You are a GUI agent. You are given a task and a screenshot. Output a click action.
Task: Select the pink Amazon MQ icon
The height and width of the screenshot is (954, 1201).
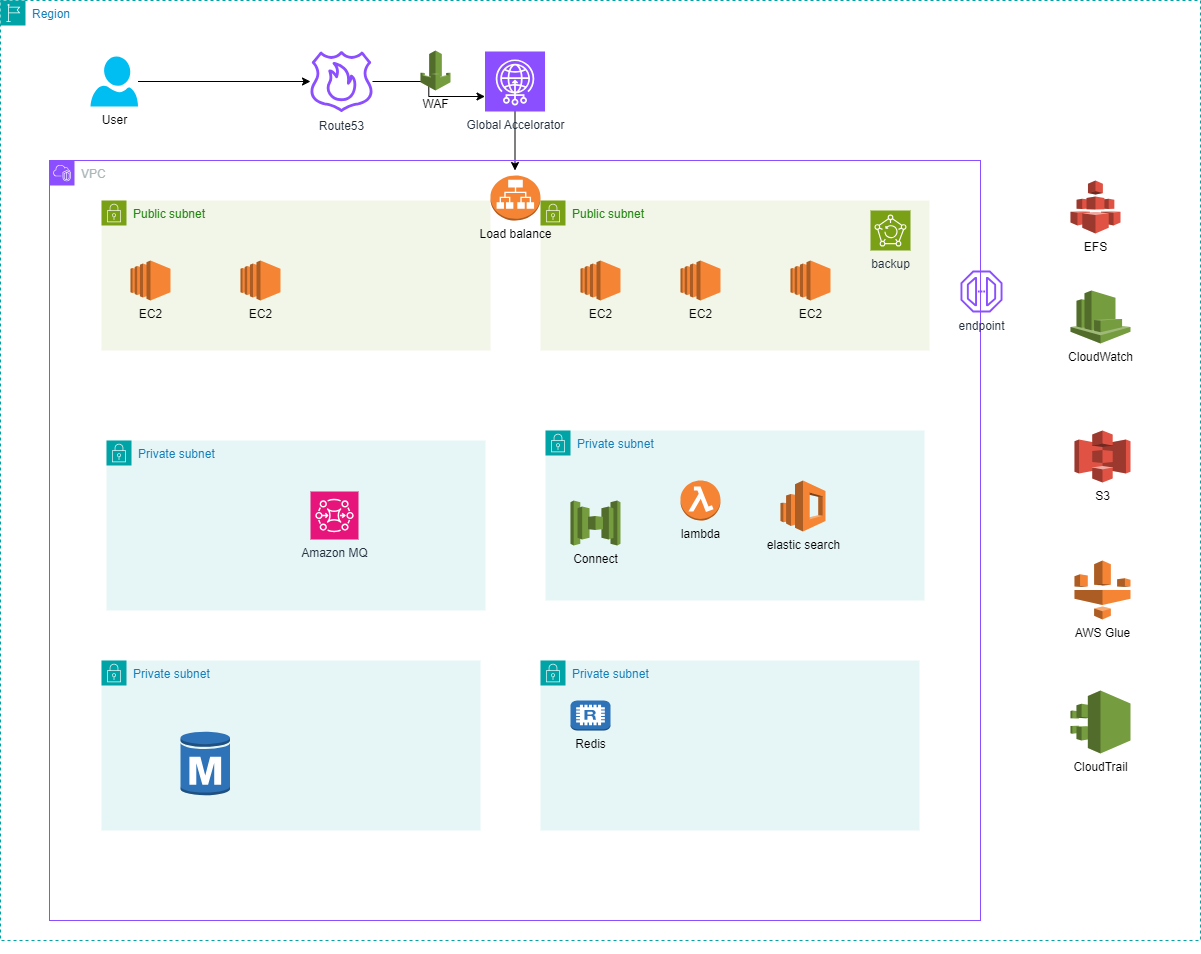pos(334,516)
